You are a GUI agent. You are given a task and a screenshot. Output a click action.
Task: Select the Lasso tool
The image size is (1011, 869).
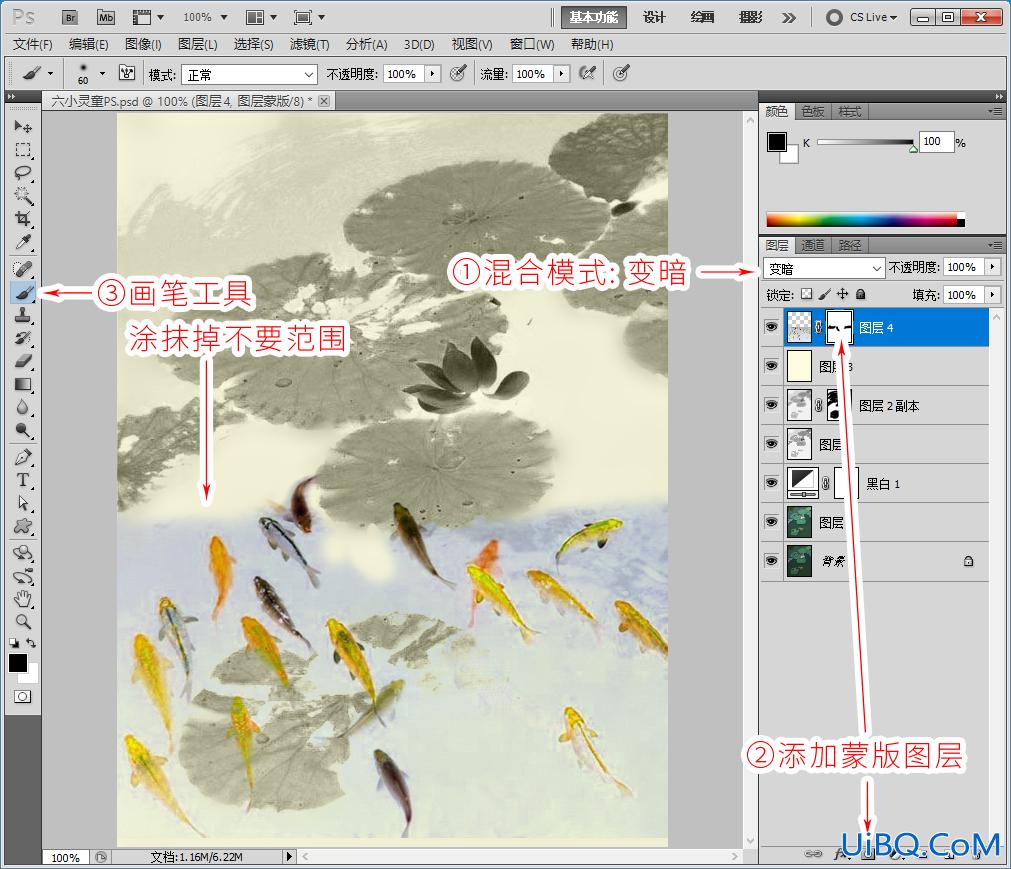point(23,173)
